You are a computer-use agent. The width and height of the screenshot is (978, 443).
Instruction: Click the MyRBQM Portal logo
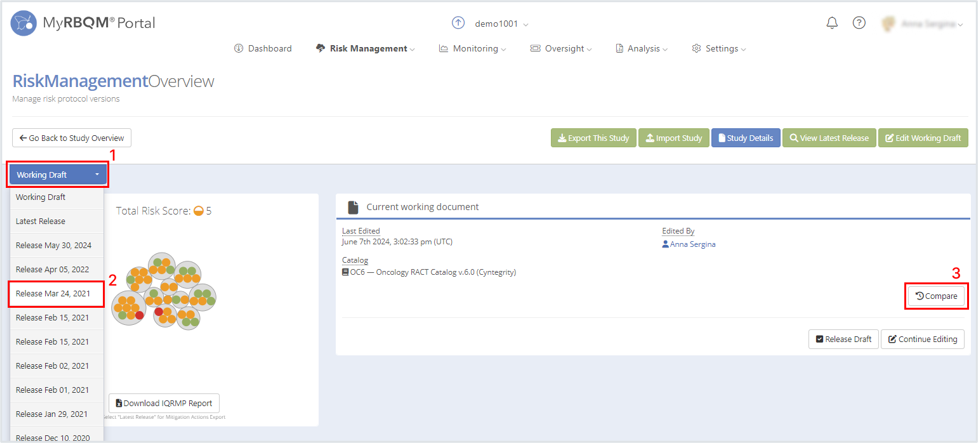83,24
